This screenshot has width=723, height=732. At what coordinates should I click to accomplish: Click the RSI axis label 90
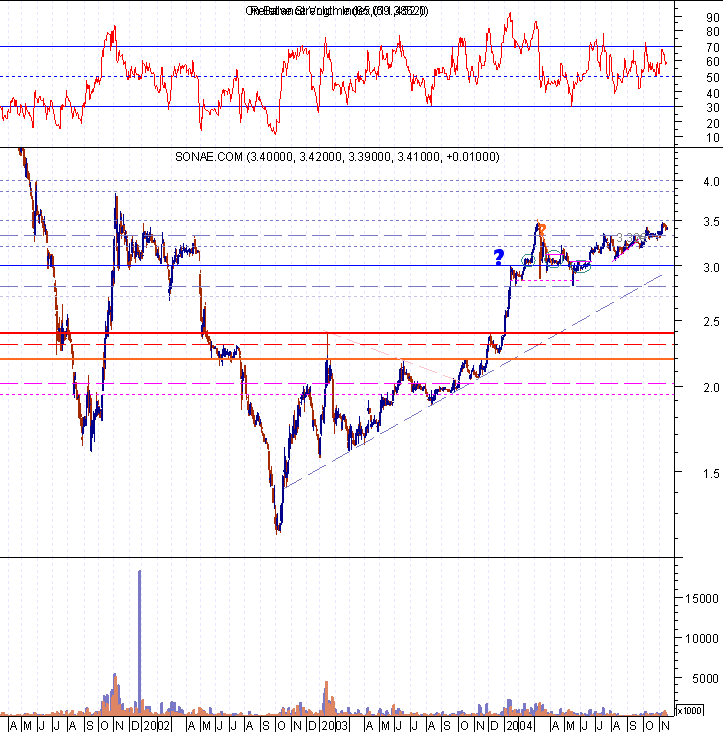(712, 18)
